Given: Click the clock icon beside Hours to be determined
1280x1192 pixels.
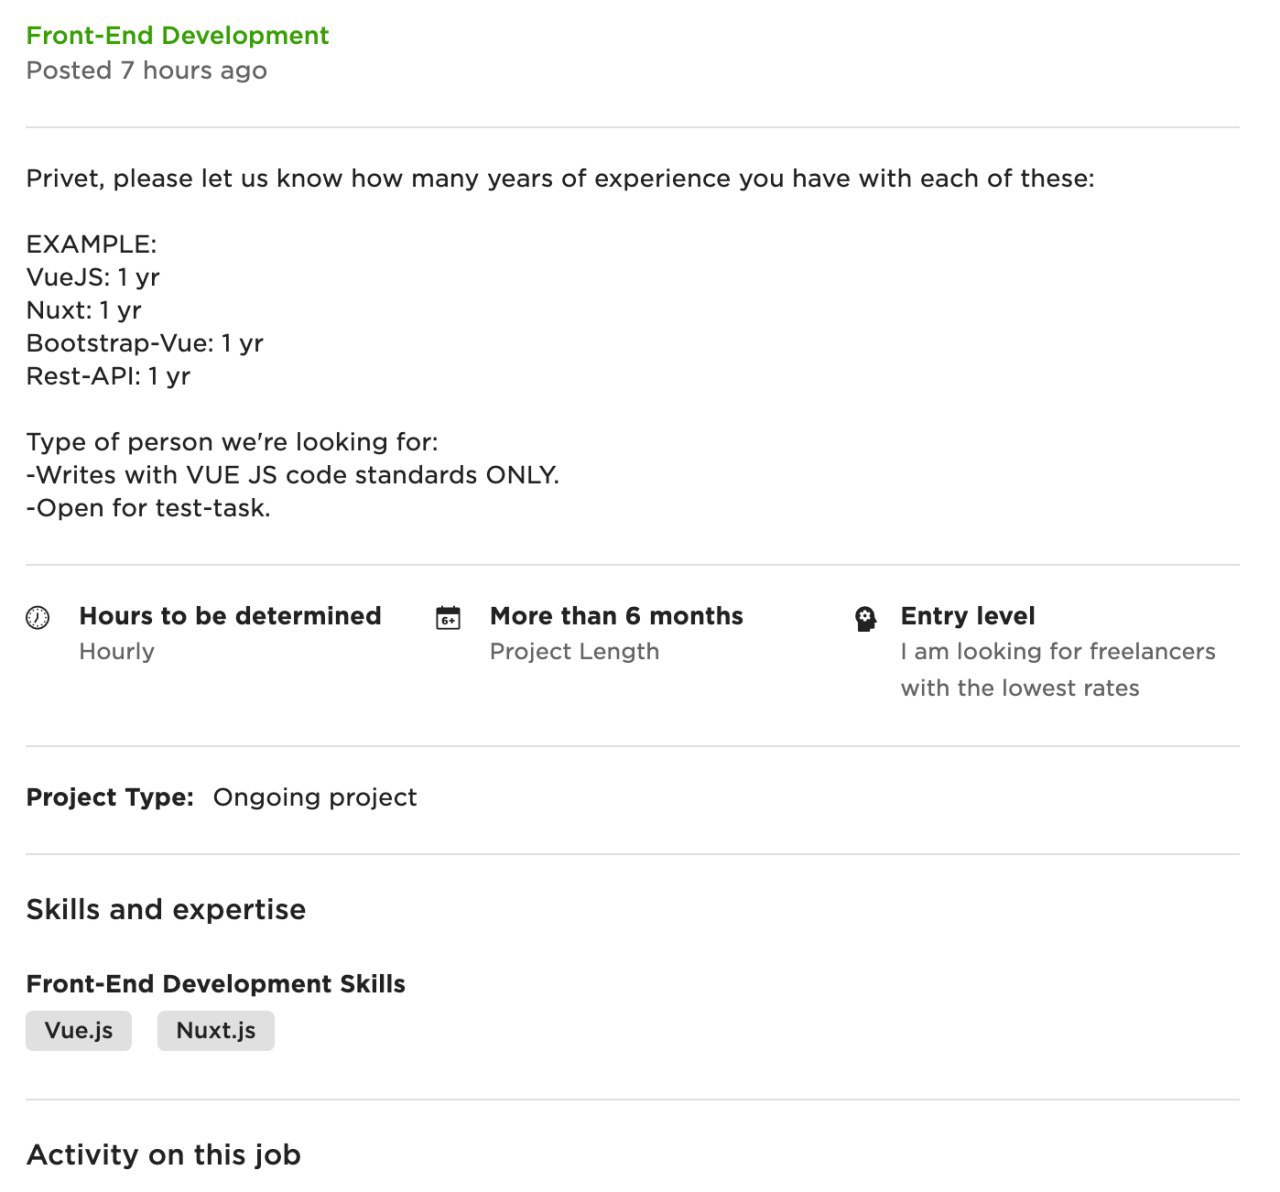Looking at the screenshot, I should (x=37, y=618).
